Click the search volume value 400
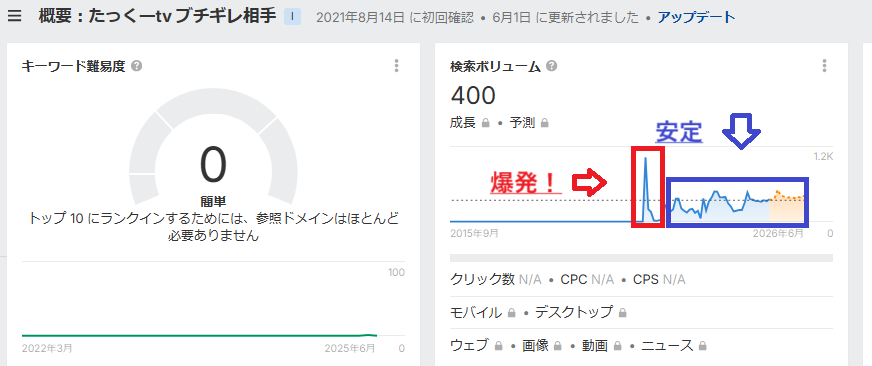872x366 pixels. [x=473, y=96]
